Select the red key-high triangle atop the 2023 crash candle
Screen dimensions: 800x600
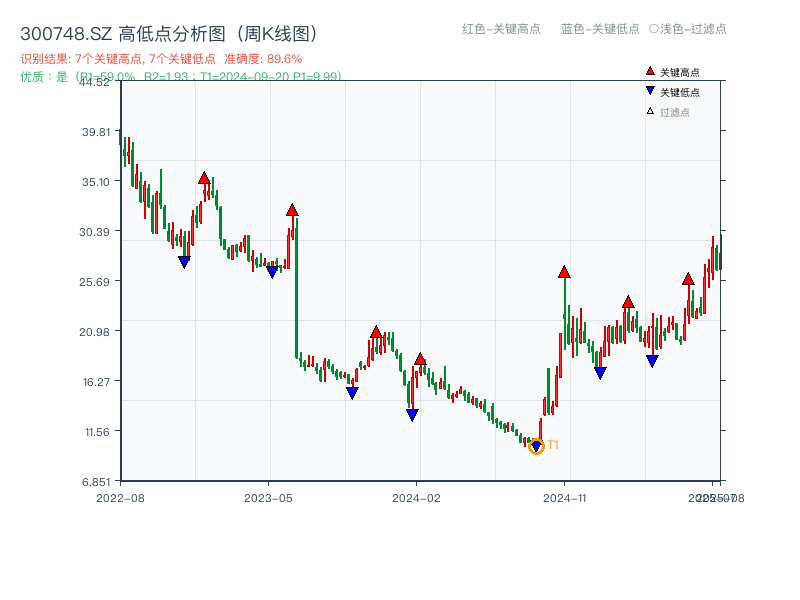(x=292, y=210)
